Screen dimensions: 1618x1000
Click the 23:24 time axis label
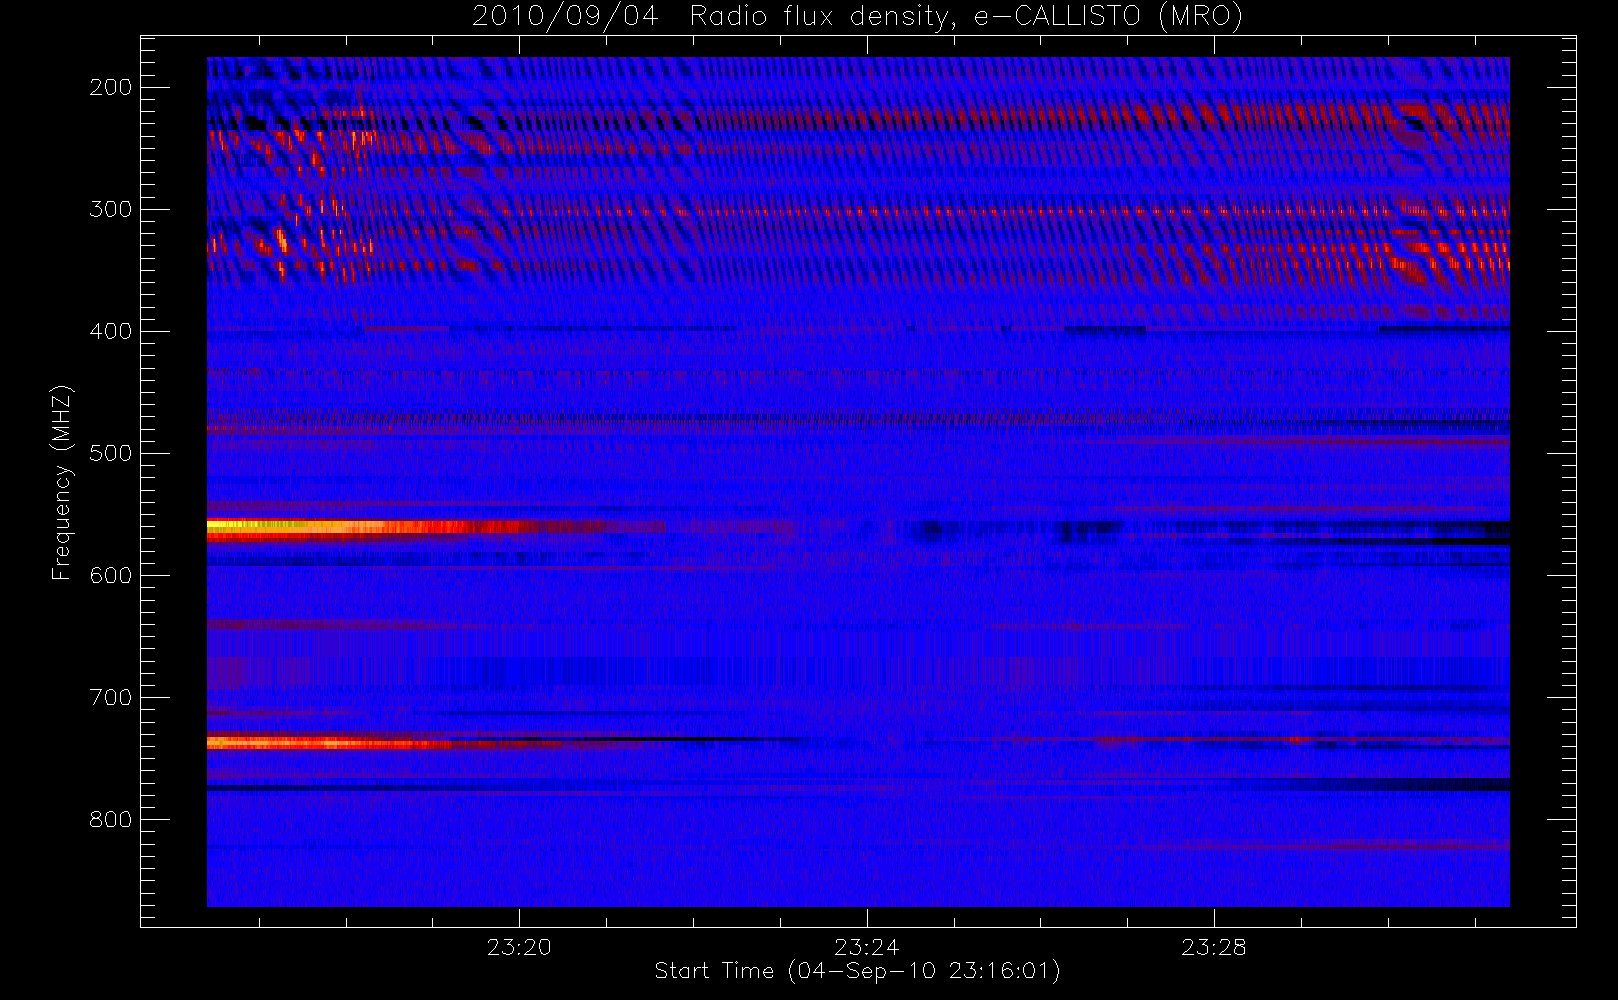(866, 947)
